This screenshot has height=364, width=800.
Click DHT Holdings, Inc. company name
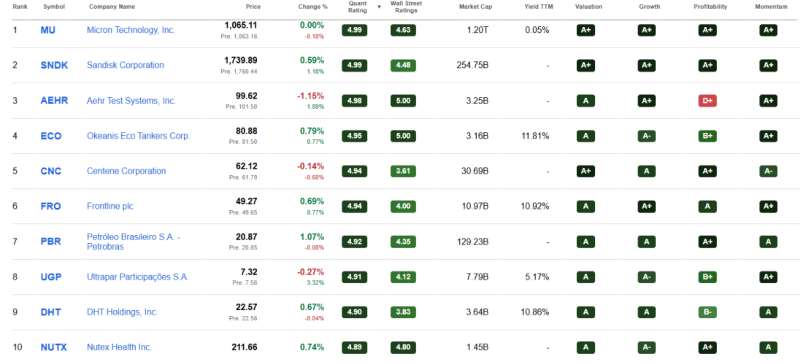point(122,312)
